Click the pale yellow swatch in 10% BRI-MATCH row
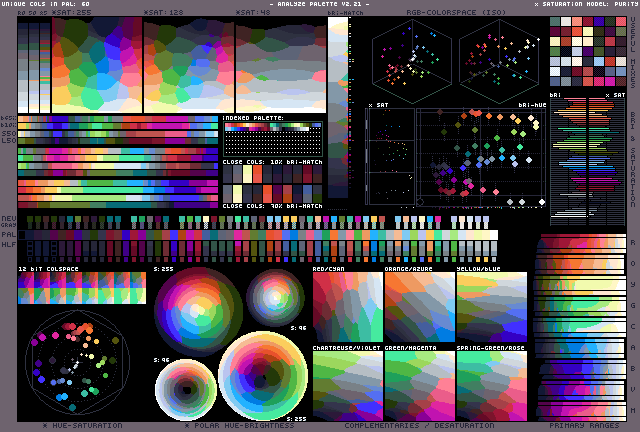The height and width of the screenshot is (432, 640). pos(247,174)
